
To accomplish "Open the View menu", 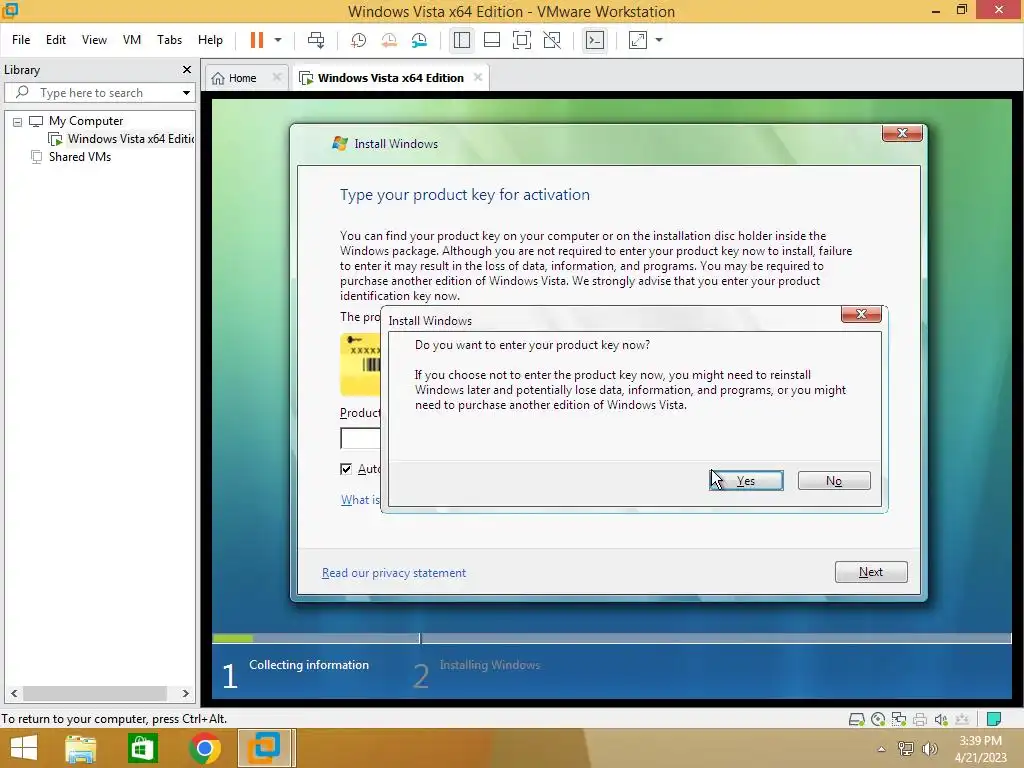I will tap(94, 40).
